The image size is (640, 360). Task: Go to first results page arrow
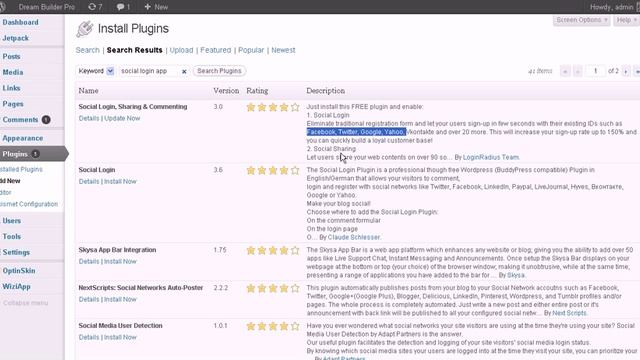click(565, 71)
